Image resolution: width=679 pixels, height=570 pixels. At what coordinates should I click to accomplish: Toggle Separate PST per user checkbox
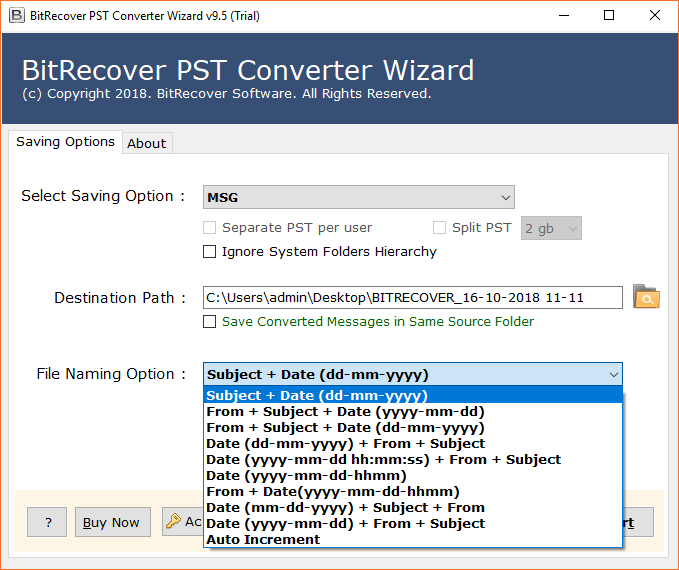(x=210, y=228)
